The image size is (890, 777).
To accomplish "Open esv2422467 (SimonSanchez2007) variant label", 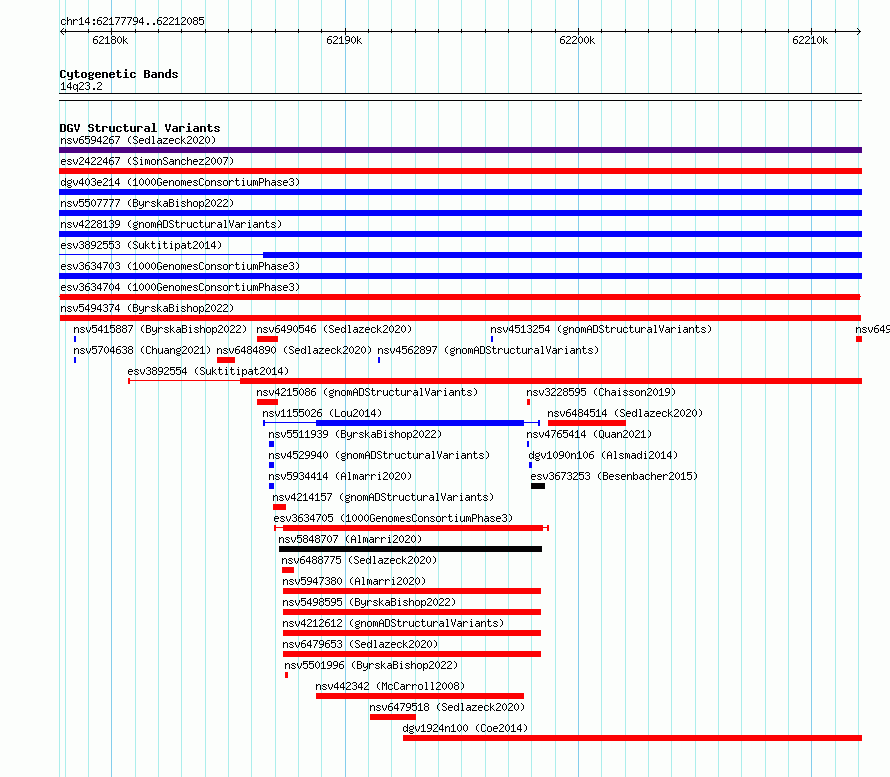I will click(147, 161).
